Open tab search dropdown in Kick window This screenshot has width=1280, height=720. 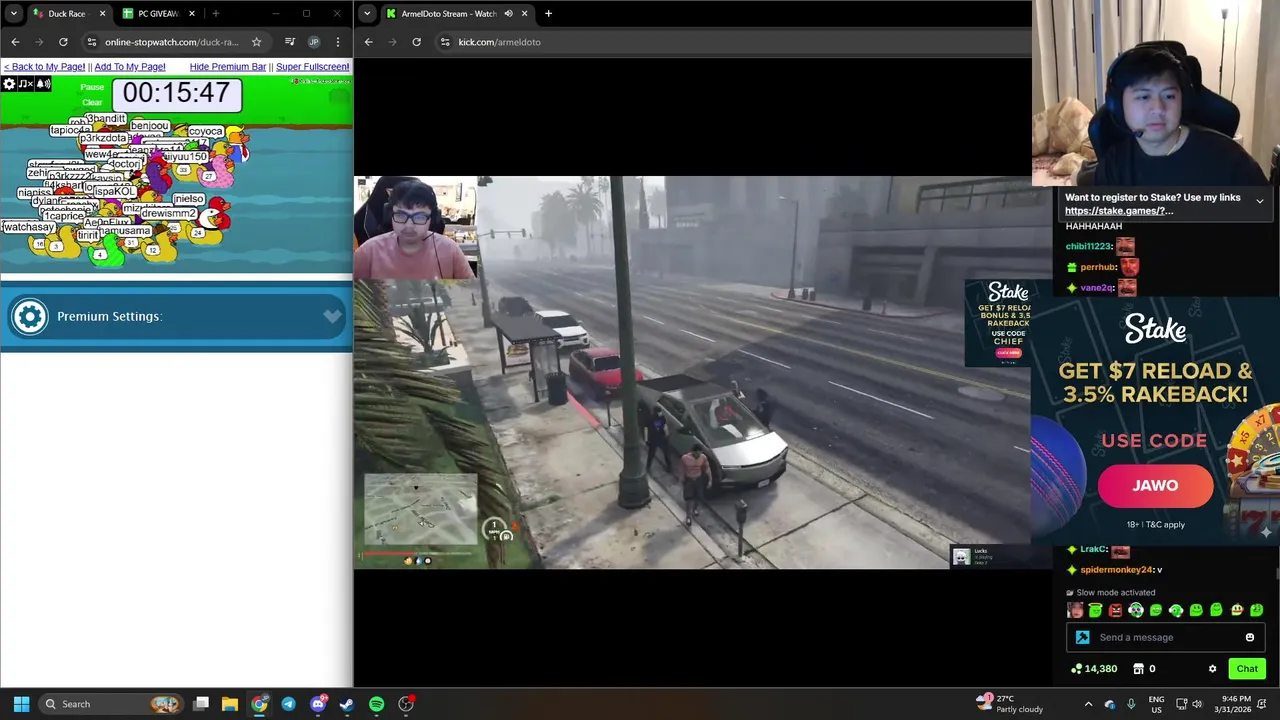pos(367,13)
